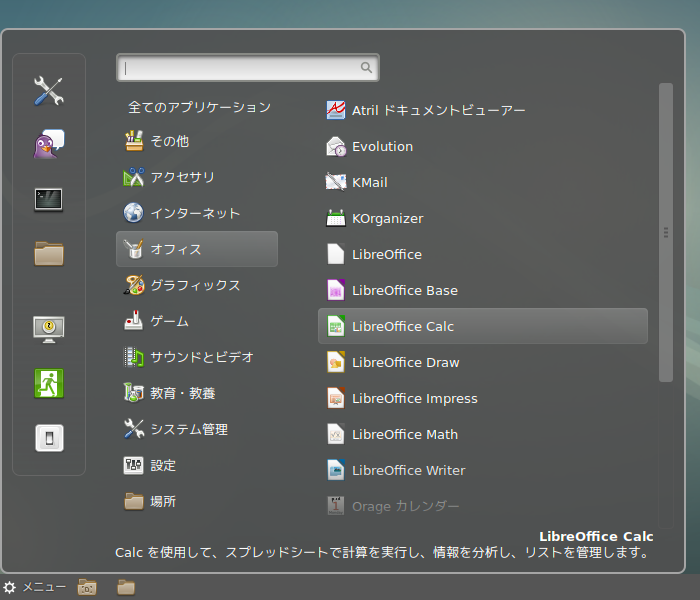This screenshot has width=700, height=600.
Task: Launch the plain LibreOffice icon
Action: [336, 254]
